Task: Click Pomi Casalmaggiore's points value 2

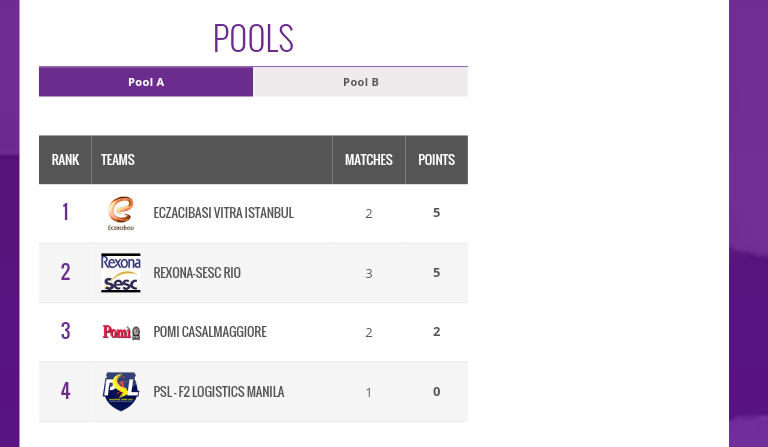Action: pyautogui.click(x=436, y=332)
